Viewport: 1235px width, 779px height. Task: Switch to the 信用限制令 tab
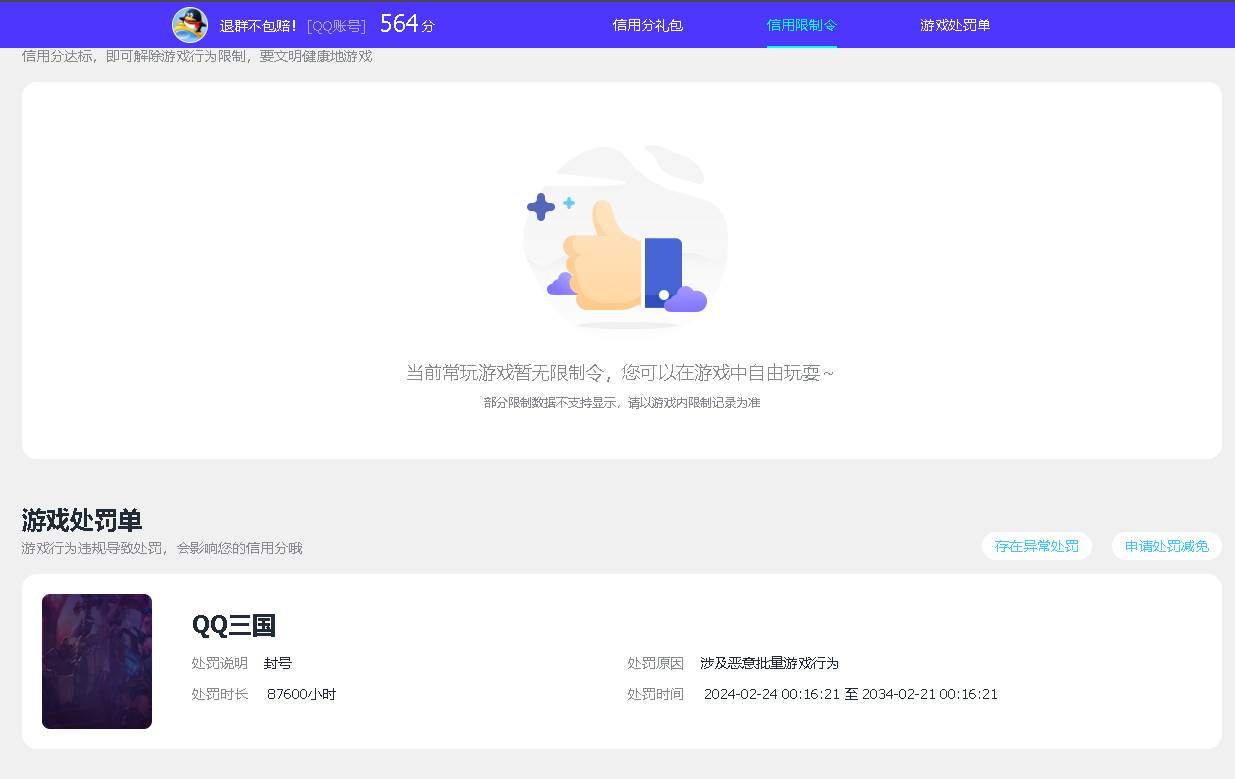pos(802,25)
